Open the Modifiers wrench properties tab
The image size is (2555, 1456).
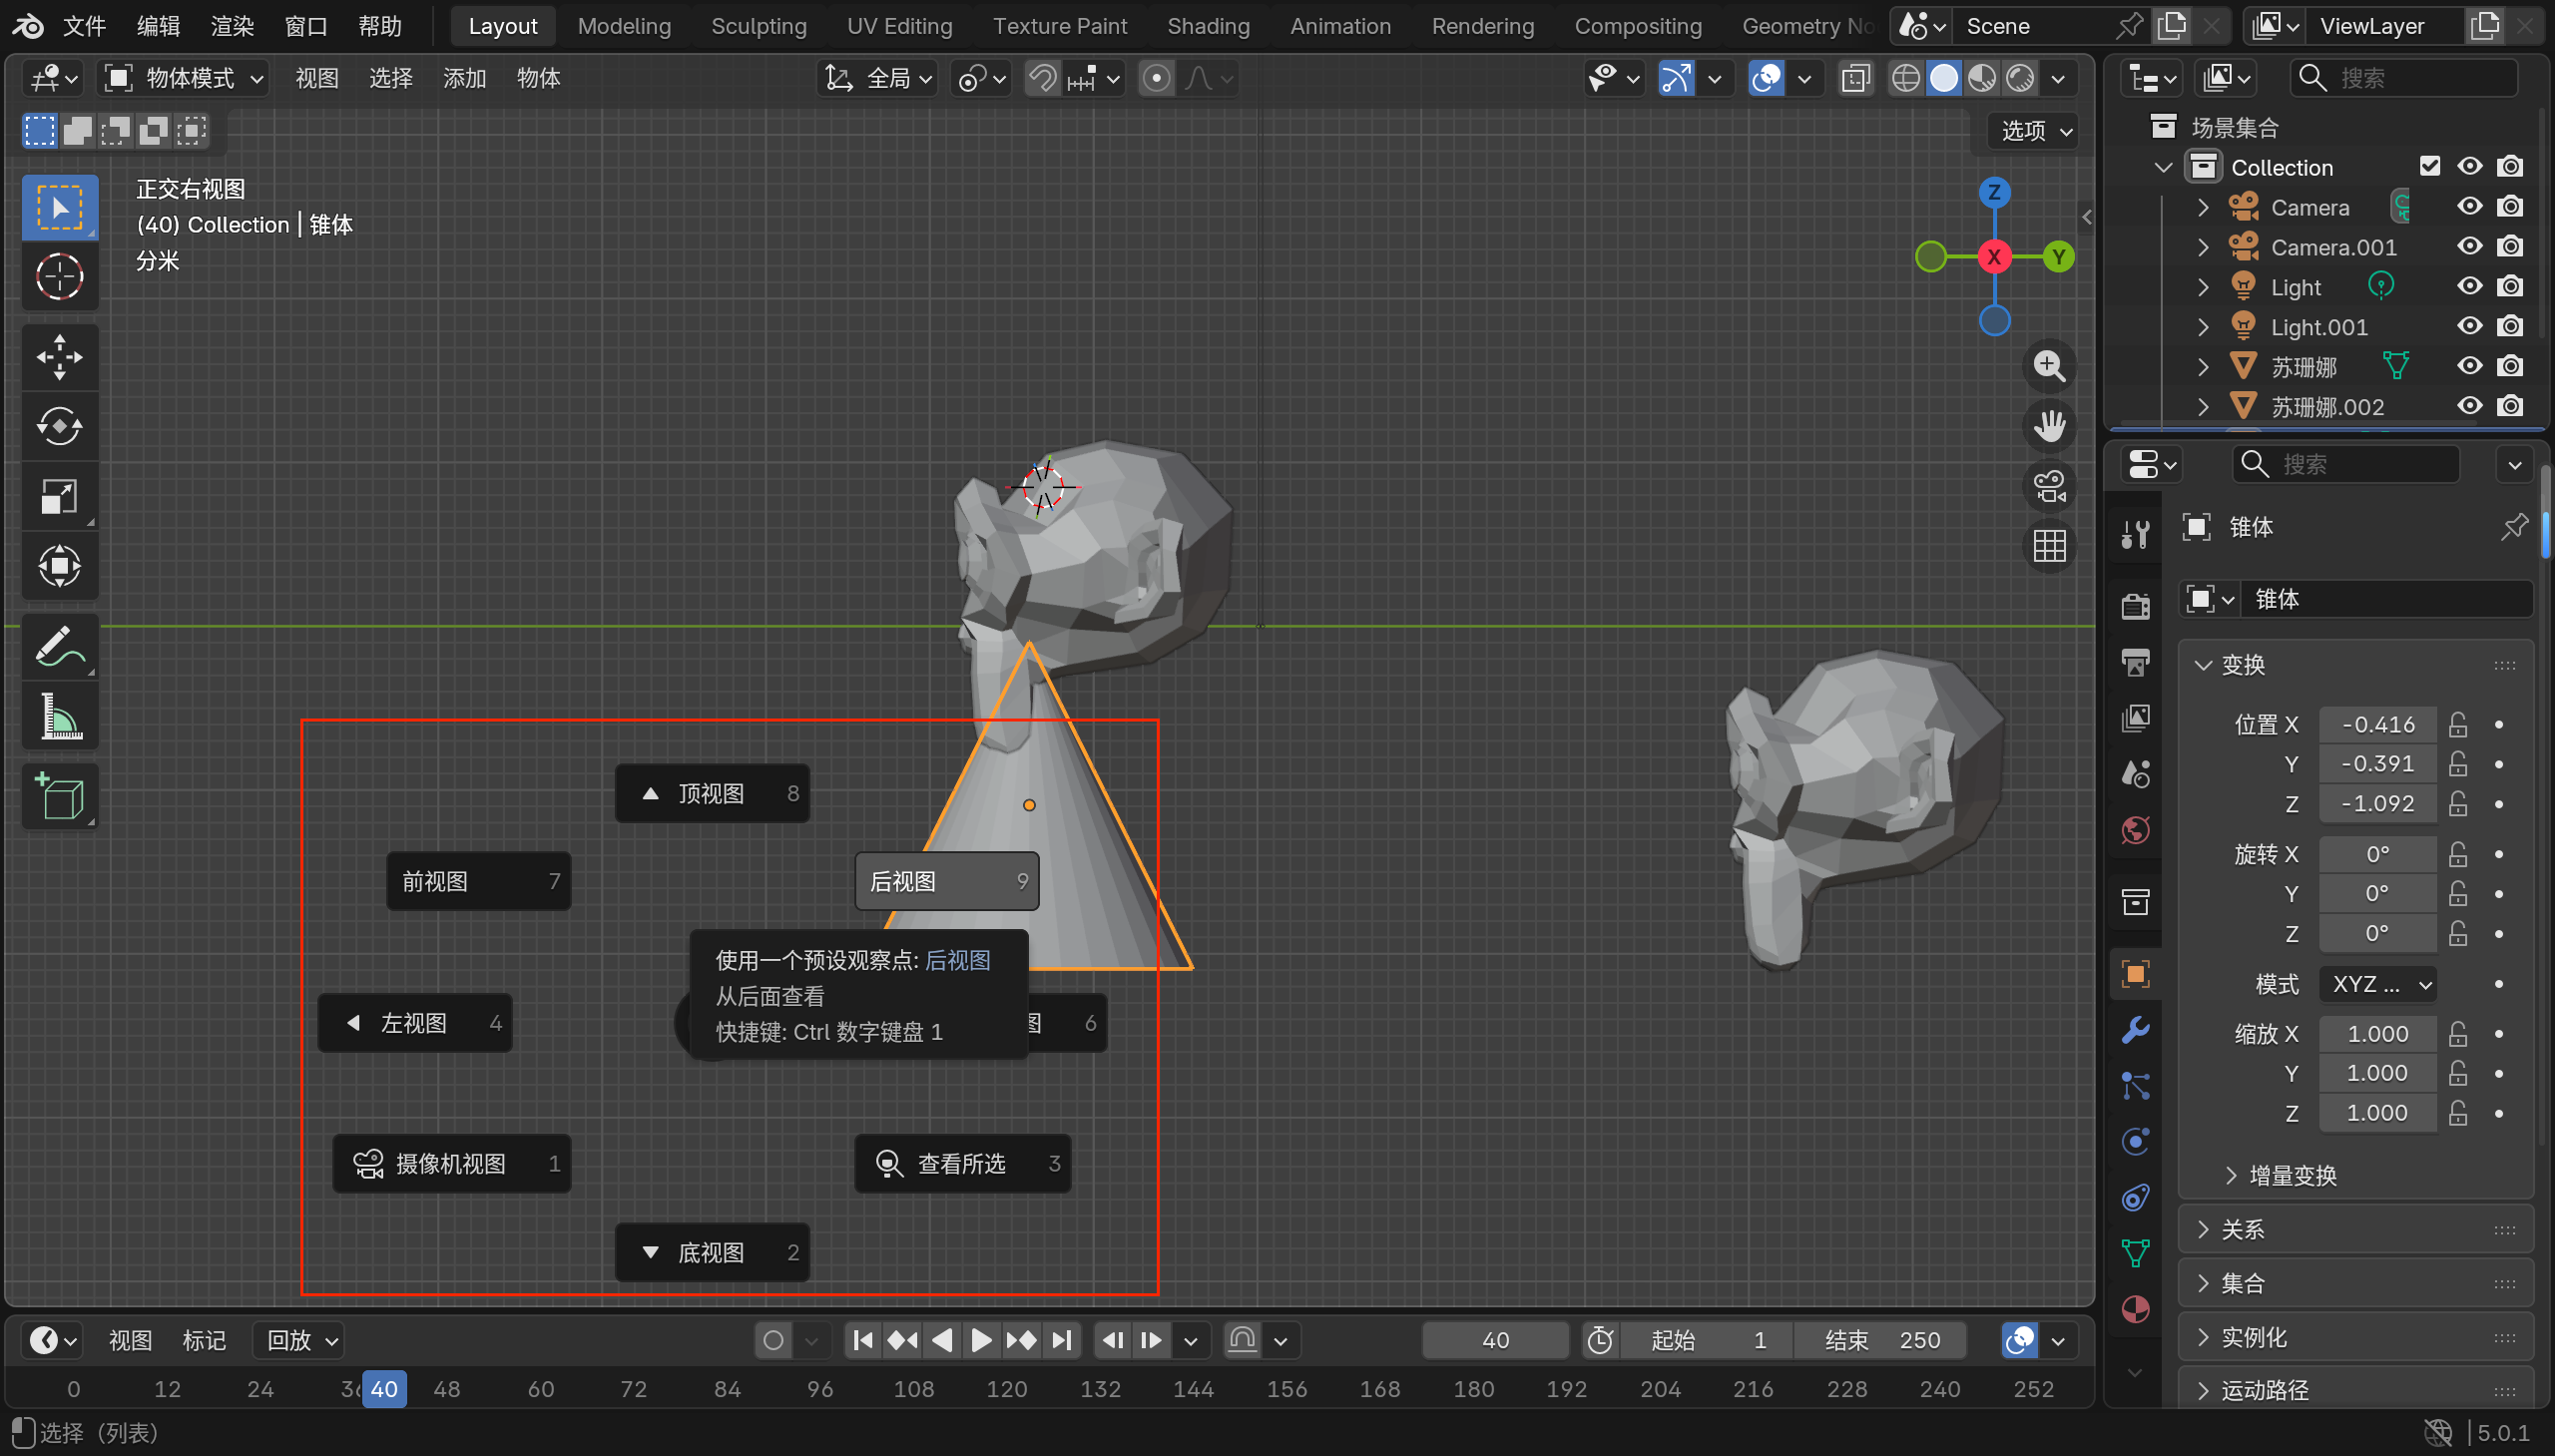pos(2135,1031)
